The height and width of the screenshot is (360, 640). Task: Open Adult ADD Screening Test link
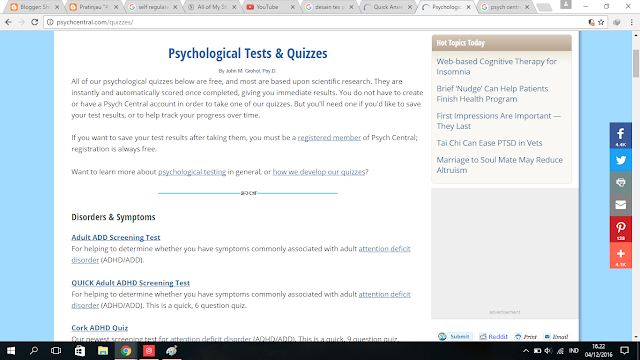(116, 238)
